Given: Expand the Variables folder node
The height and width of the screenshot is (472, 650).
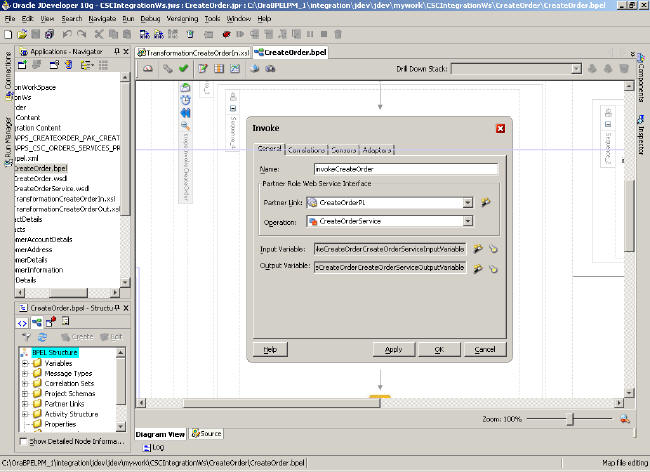Looking at the screenshot, I should click(x=25, y=363).
